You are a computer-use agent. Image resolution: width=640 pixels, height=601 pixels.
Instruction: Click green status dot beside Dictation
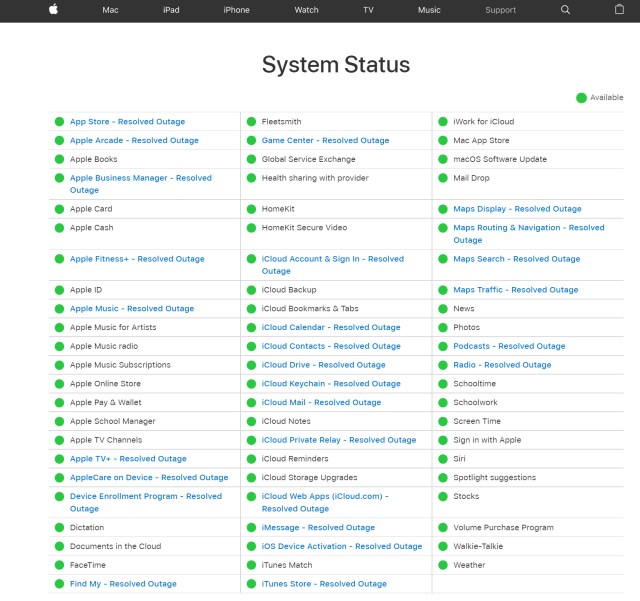[60, 528]
